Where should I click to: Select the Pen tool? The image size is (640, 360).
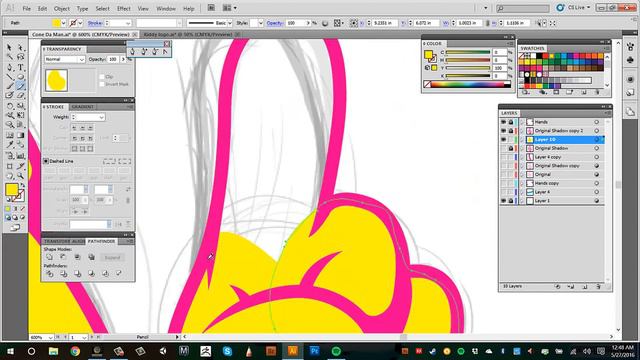tap(9, 67)
